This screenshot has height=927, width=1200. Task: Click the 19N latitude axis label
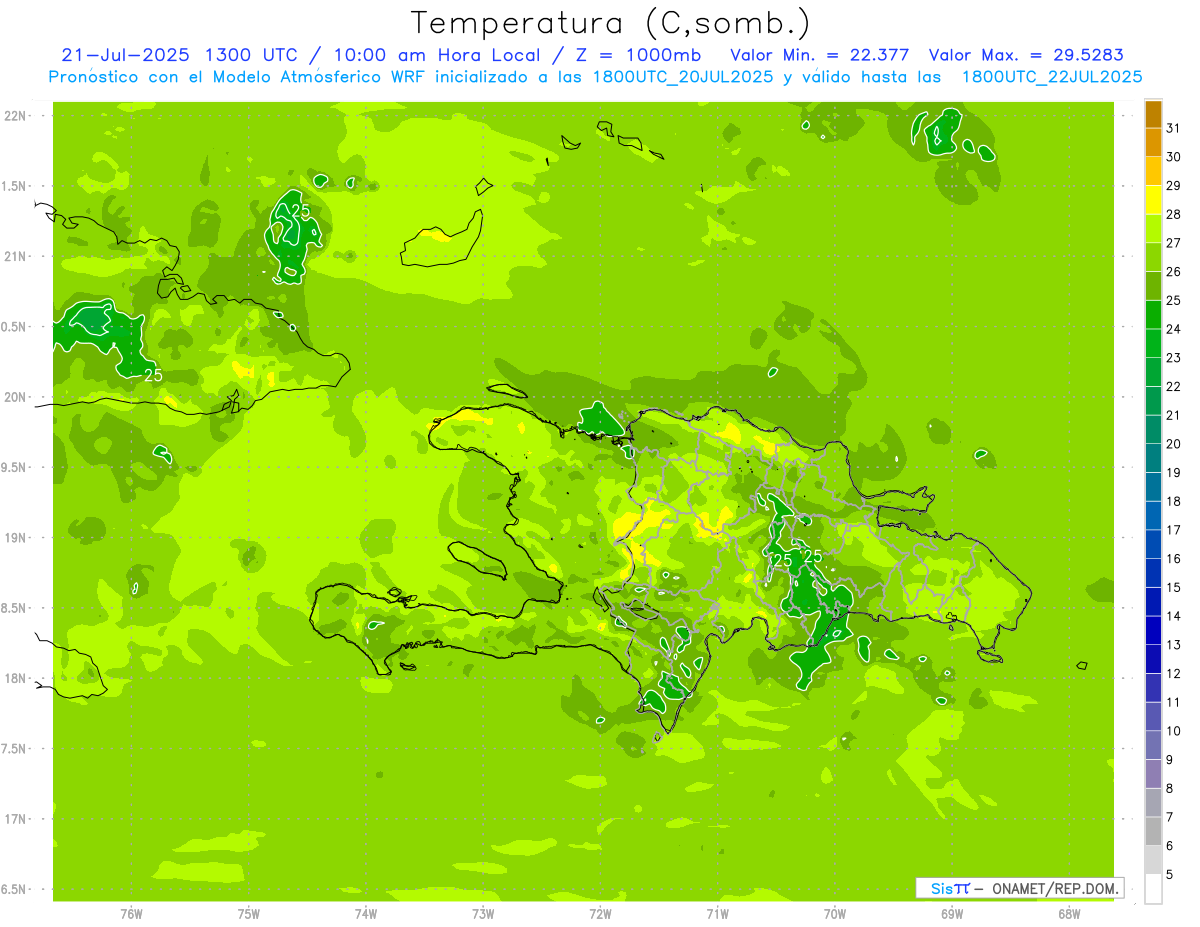point(17,538)
